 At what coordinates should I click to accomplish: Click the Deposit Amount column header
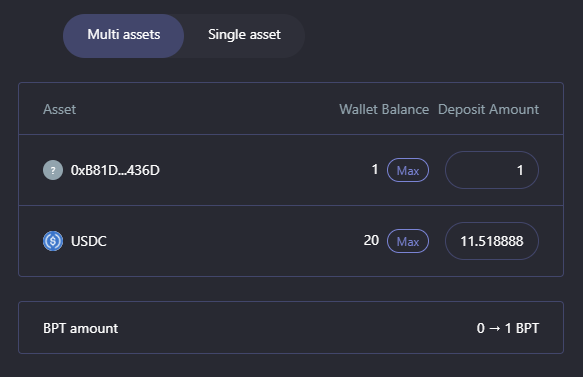click(x=488, y=109)
